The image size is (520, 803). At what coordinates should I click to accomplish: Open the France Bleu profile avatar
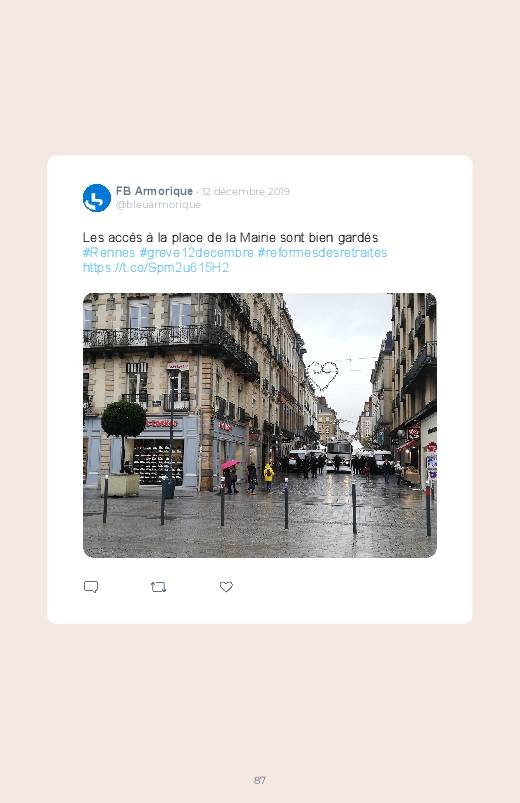pos(97,198)
